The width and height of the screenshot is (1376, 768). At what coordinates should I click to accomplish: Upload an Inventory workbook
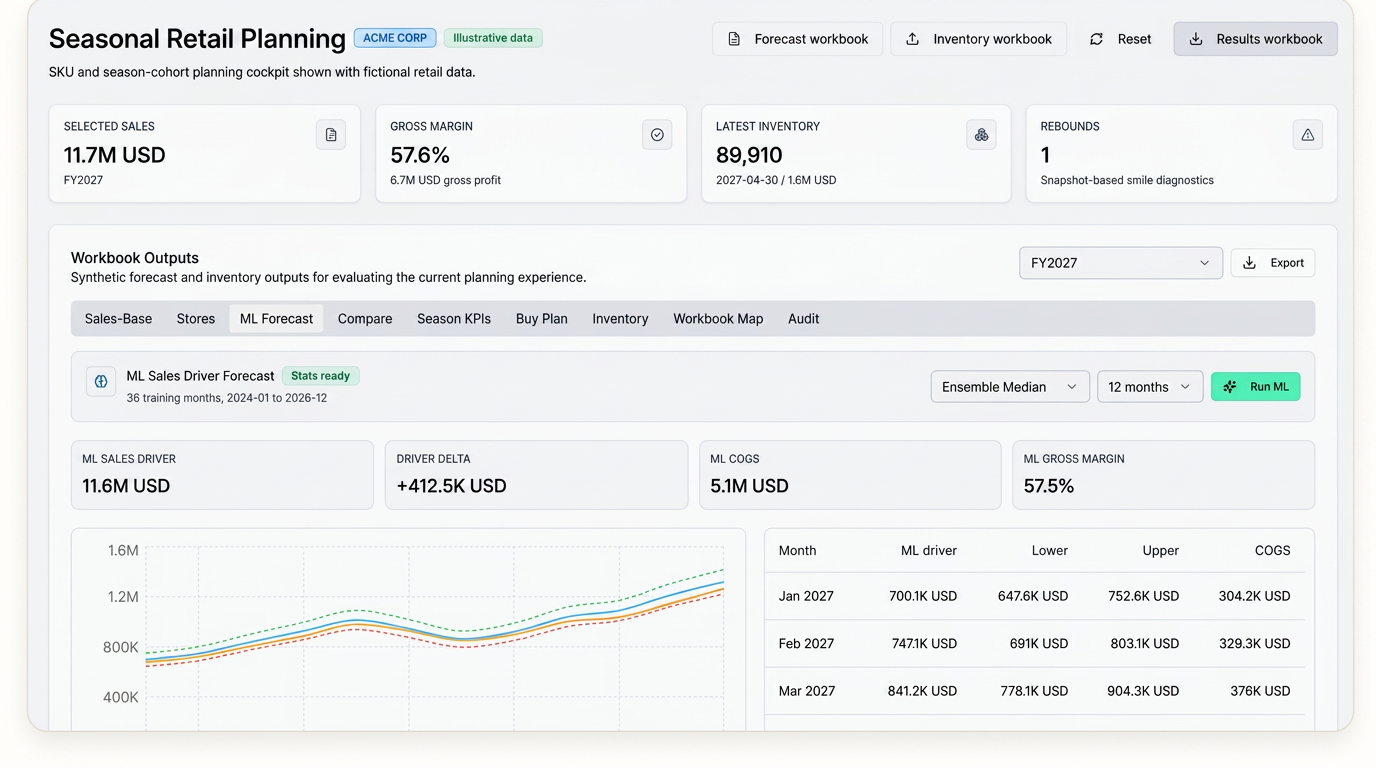[x=978, y=39]
